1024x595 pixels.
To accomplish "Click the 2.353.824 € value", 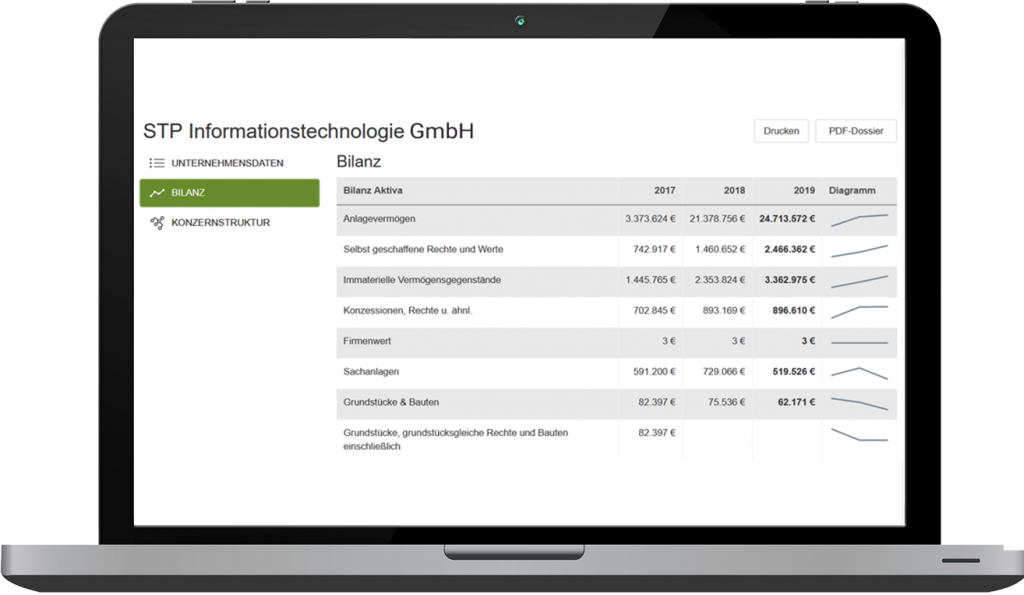I will (720, 280).
